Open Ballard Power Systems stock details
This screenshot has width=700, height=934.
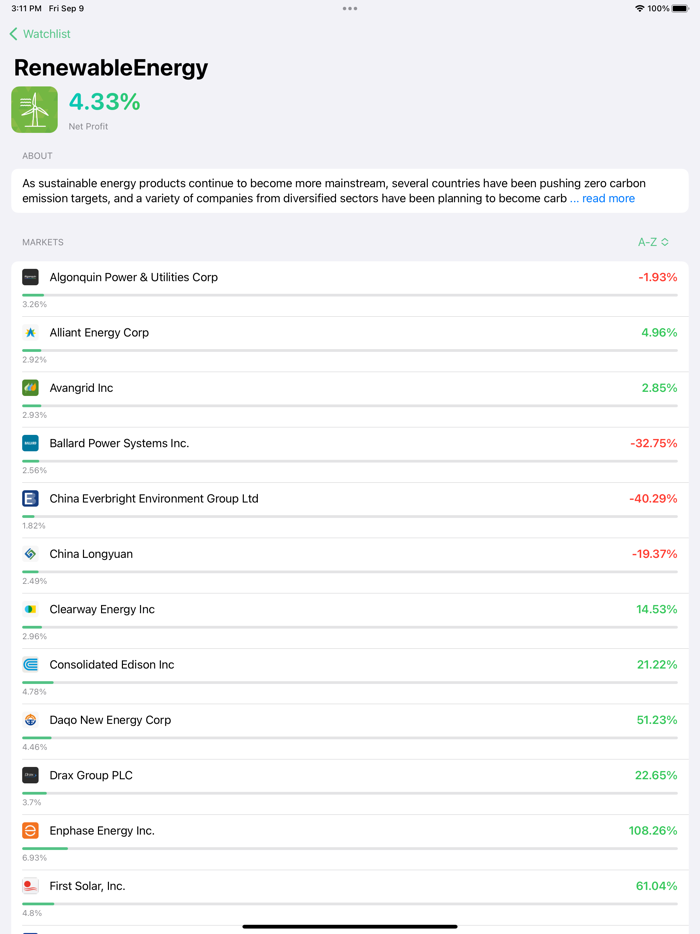350,443
